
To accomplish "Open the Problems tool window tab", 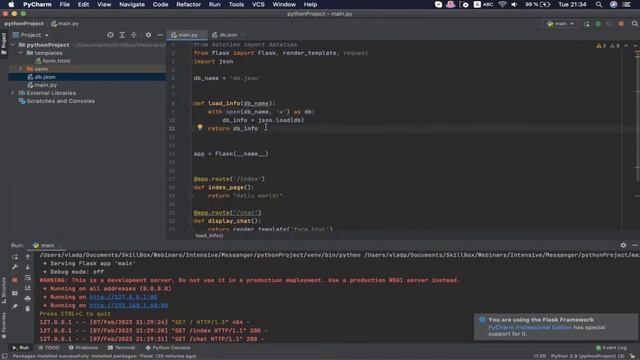I will tap(83, 348).
